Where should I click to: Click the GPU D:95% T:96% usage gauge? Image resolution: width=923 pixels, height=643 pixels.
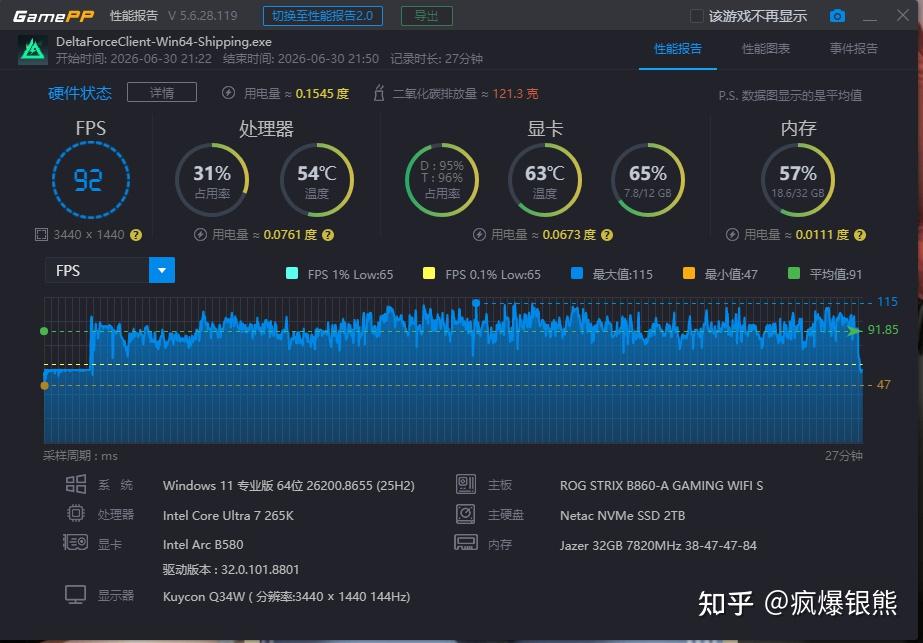pyautogui.click(x=441, y=180)
